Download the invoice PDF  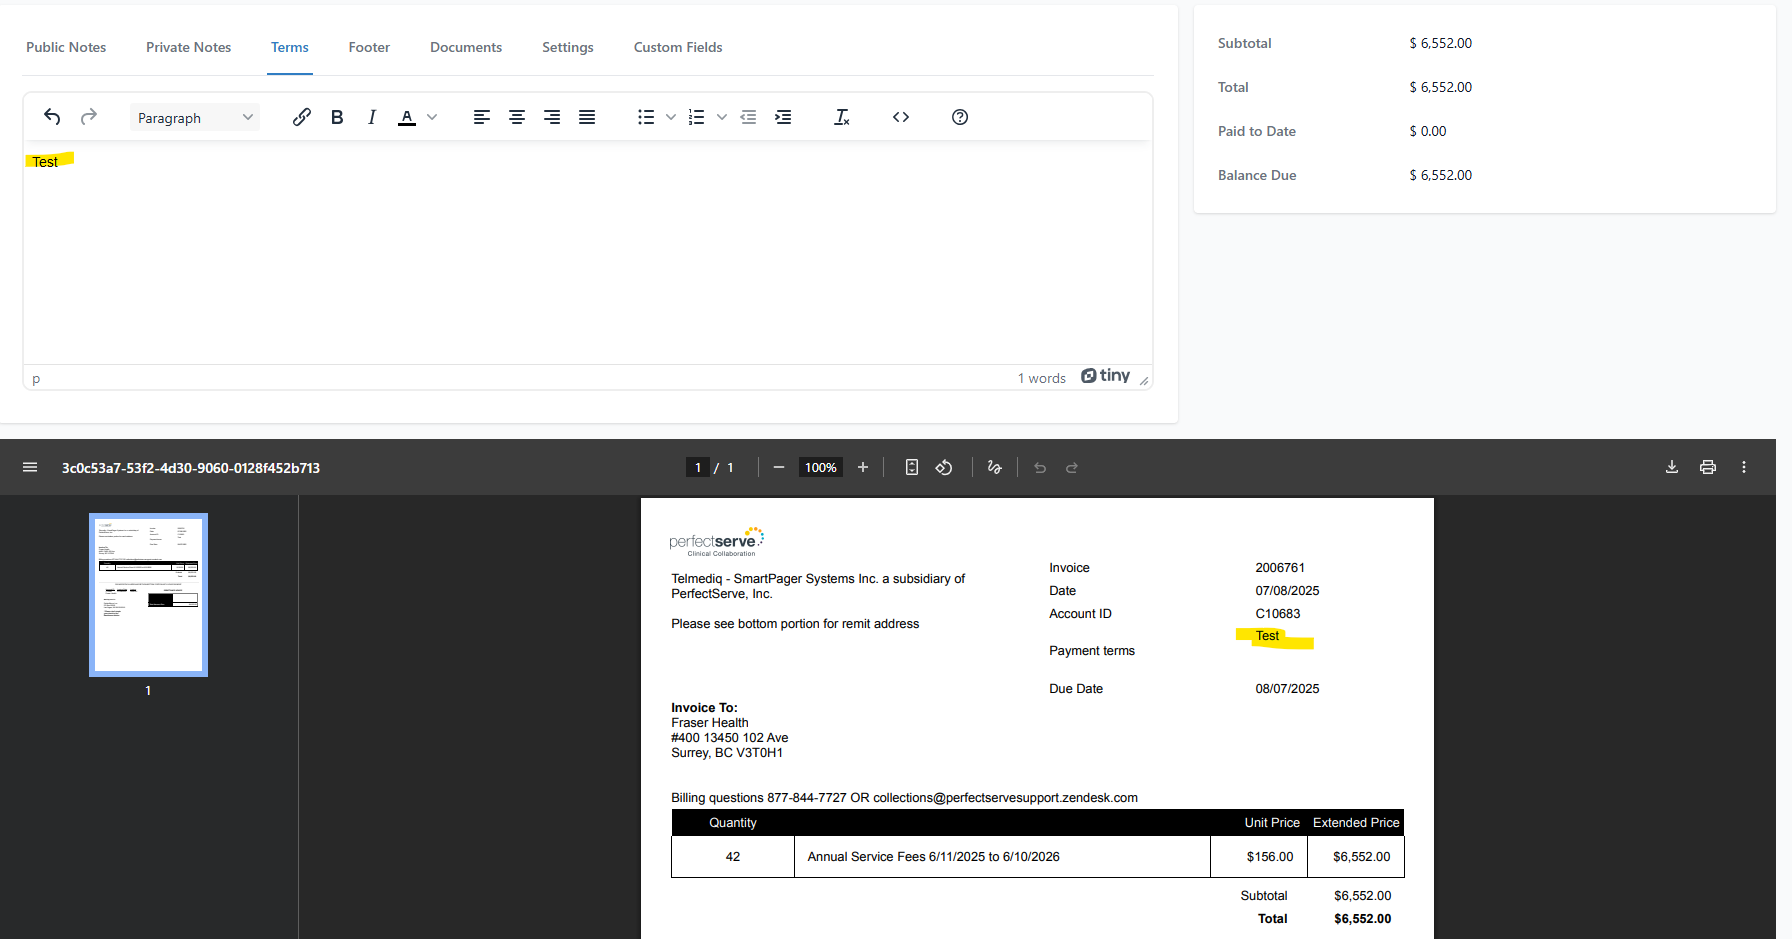1672,467
